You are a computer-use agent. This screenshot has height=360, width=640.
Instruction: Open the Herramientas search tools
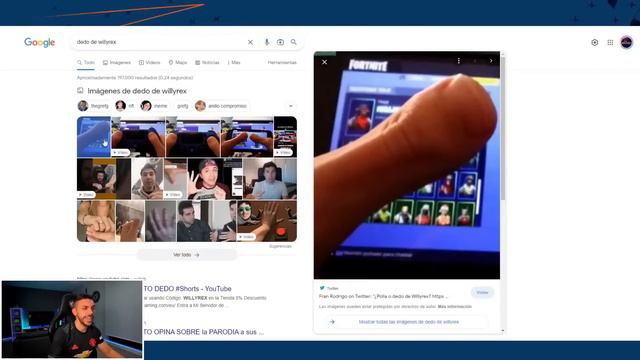click(x=282, y=62)
